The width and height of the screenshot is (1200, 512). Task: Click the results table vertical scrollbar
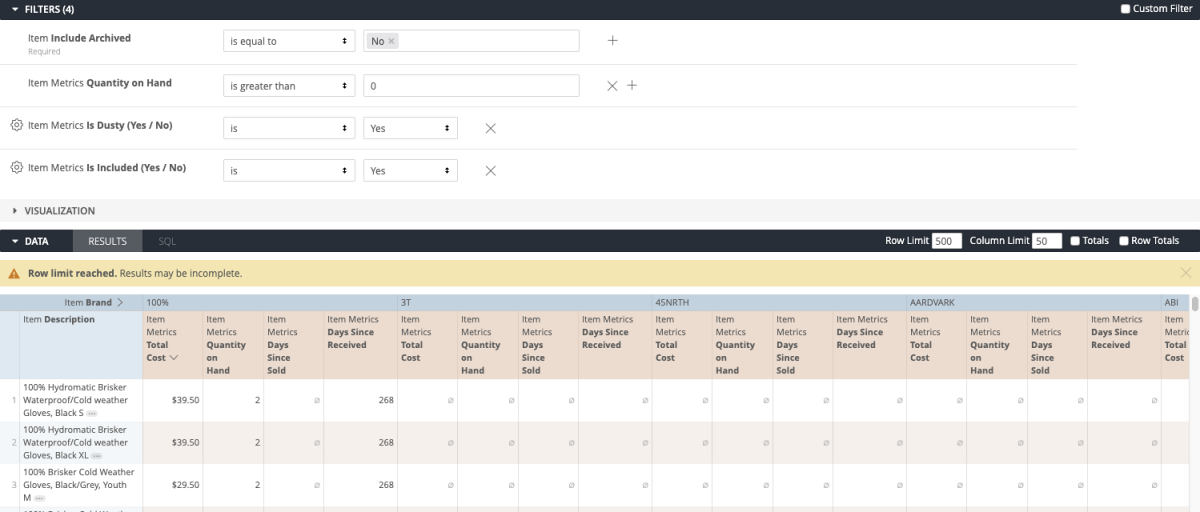1194,303
